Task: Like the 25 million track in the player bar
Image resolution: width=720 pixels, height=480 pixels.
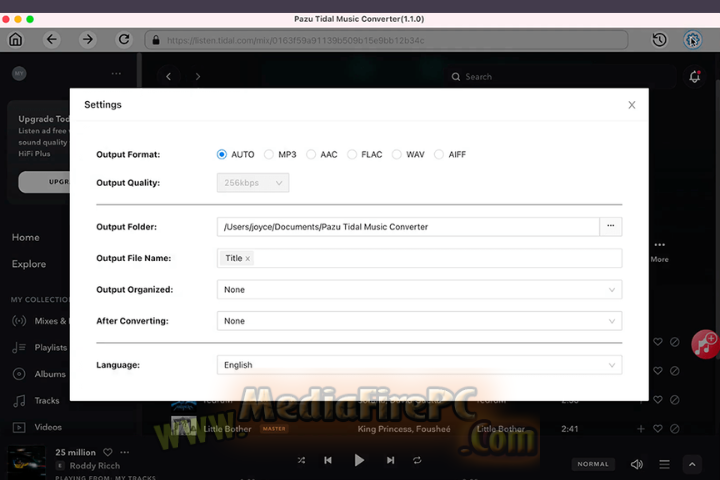Action: pyautogui.click(x=108, y=452)
